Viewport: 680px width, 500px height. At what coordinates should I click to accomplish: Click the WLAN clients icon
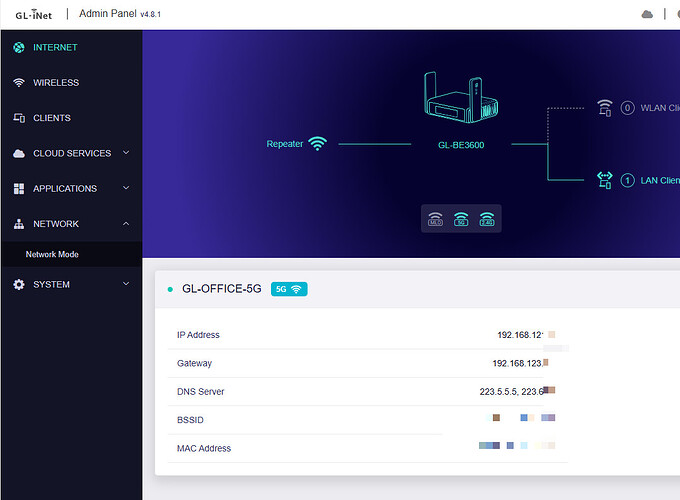click(x=604, y=107)
